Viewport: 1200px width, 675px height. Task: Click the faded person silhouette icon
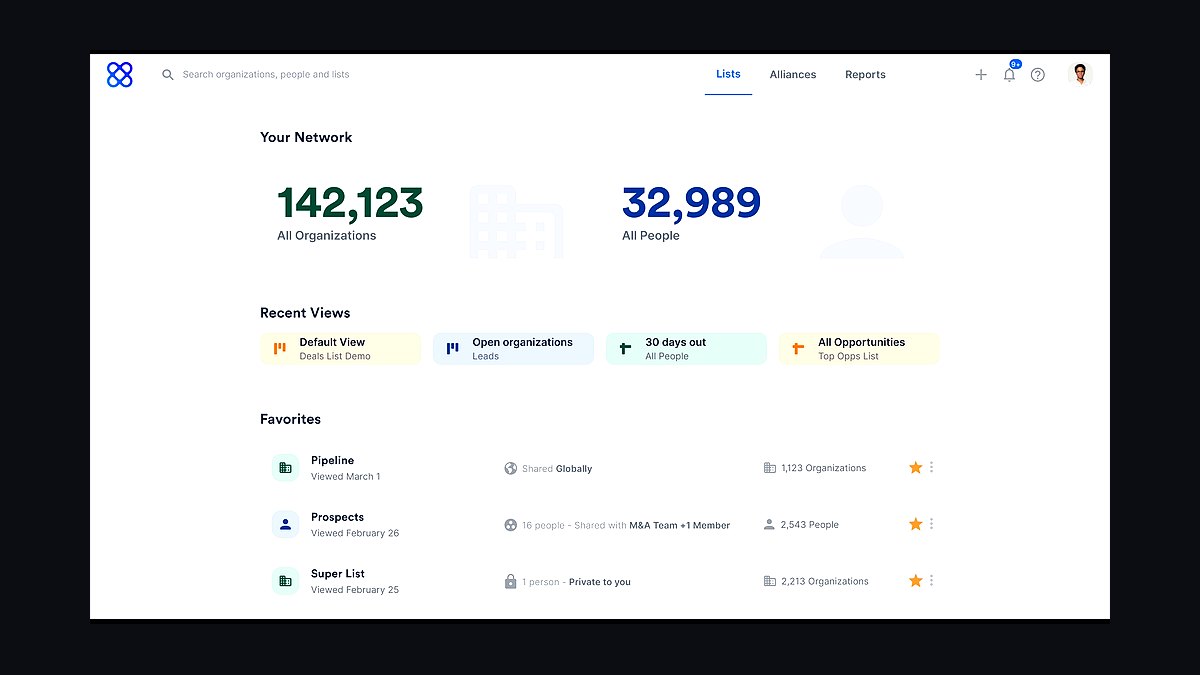pyautogui.click(x=862, y=221)
